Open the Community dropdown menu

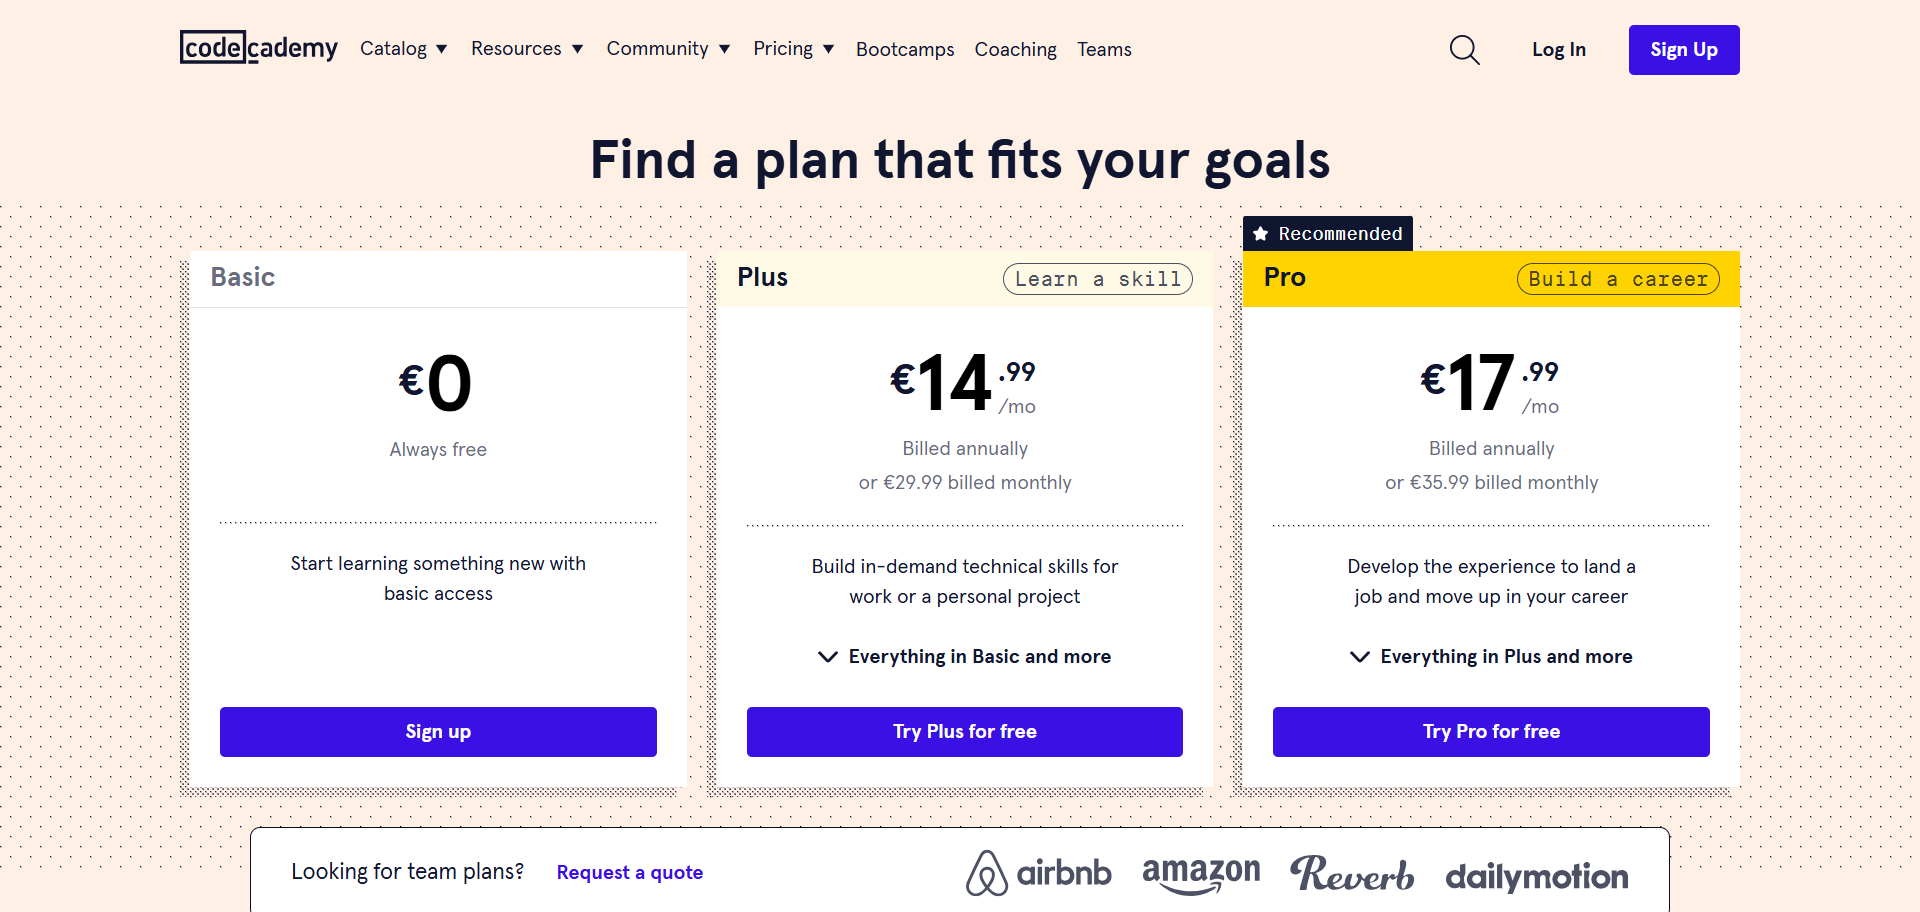point(667,49)
